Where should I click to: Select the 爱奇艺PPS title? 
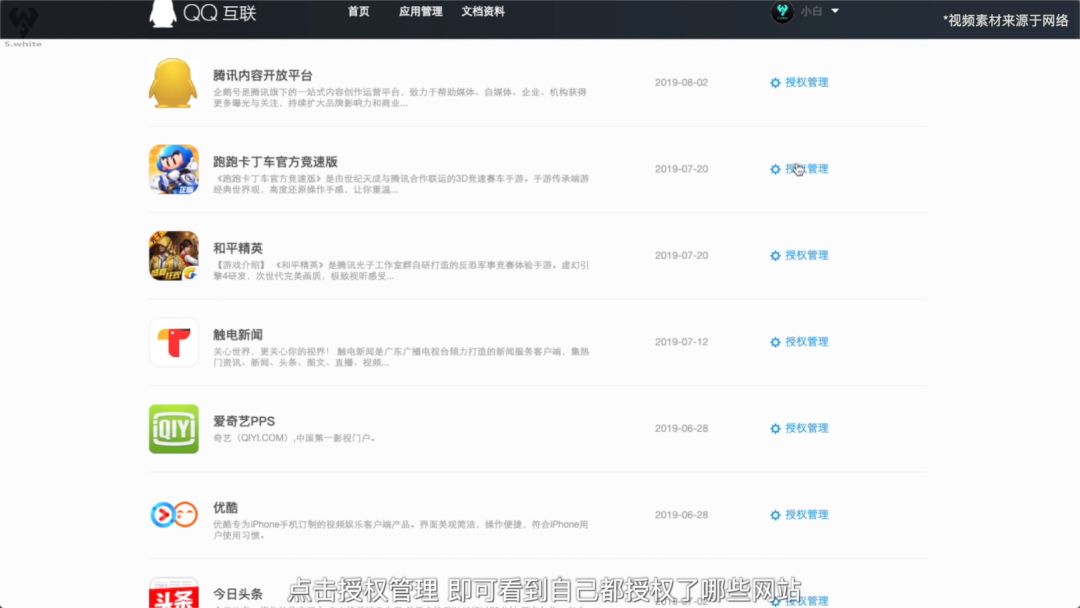coord(244,421)
